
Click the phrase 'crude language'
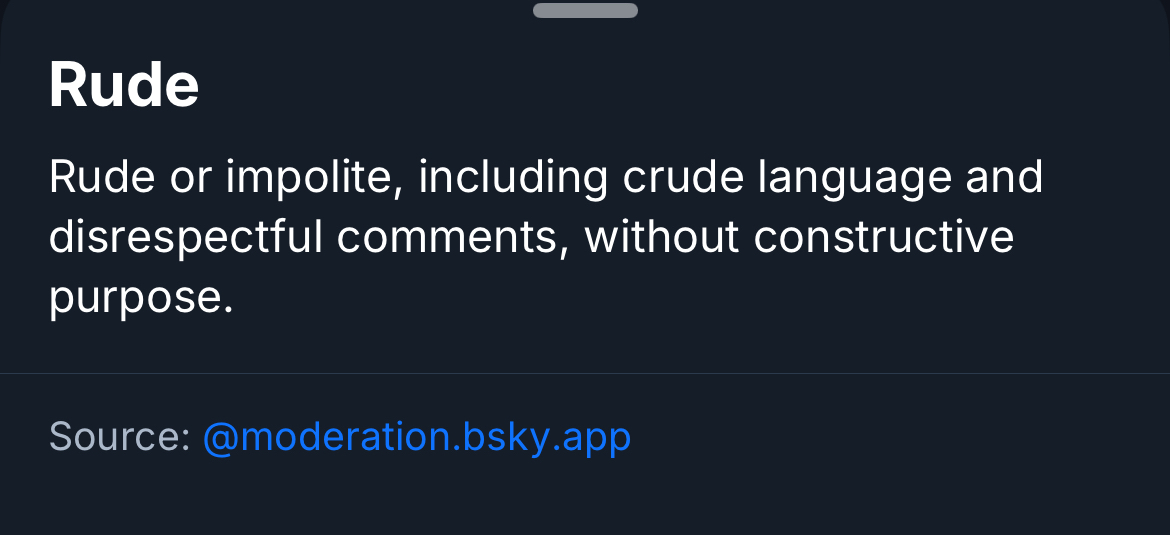click(x=788, y=178)
